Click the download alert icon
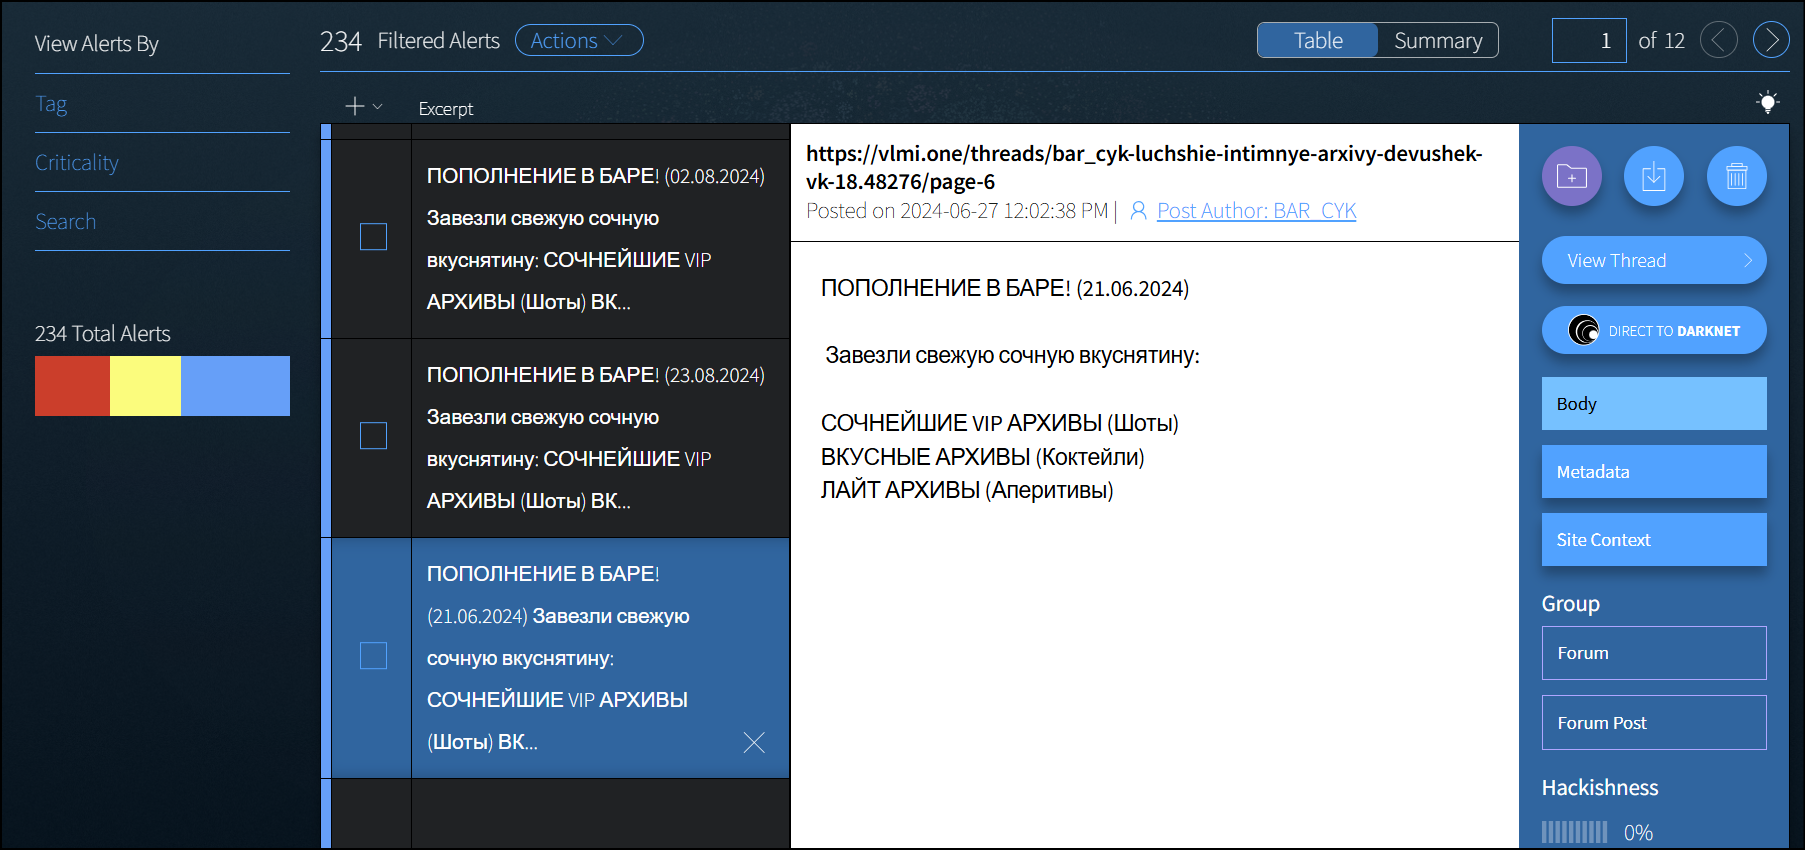1805x850 pixels. [1654, 177]
